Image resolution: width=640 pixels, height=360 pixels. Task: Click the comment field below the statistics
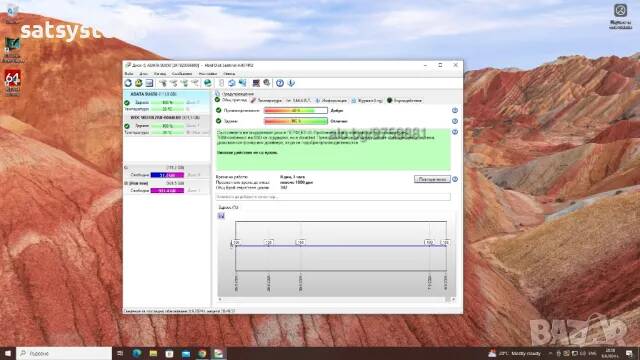click(x=333, y=197)
